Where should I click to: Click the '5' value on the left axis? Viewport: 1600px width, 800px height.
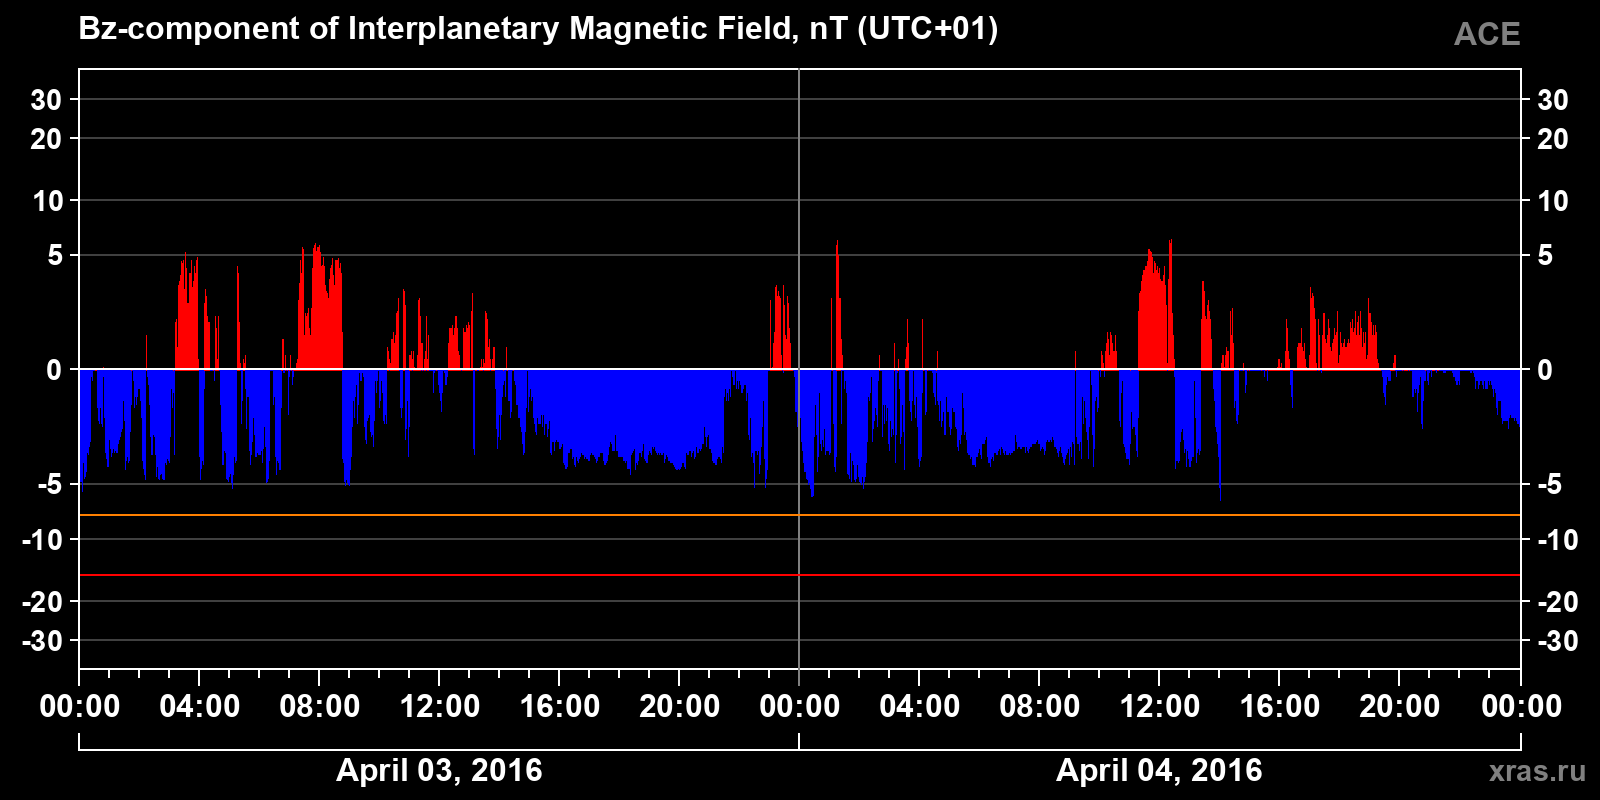(x=55, y=256)
